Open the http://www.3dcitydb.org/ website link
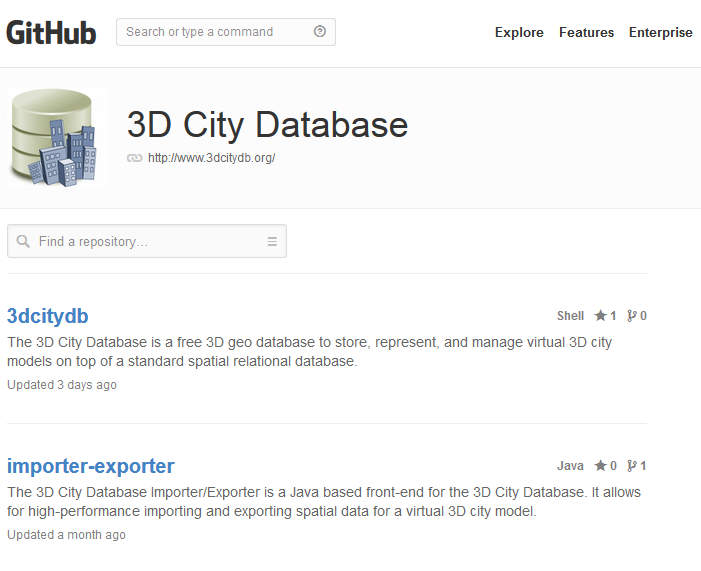701x571 pixels. [211, 158]
